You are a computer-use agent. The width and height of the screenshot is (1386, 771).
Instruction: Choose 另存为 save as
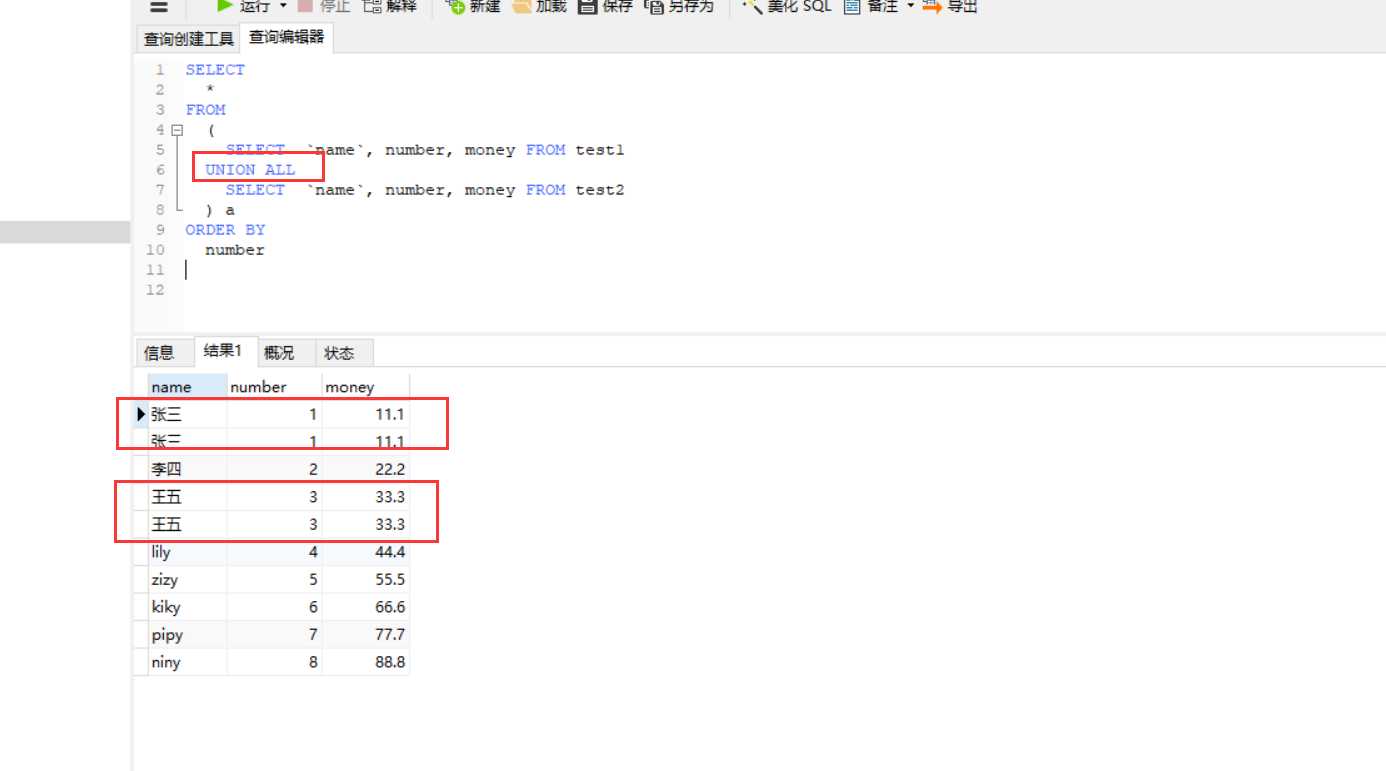680,6
